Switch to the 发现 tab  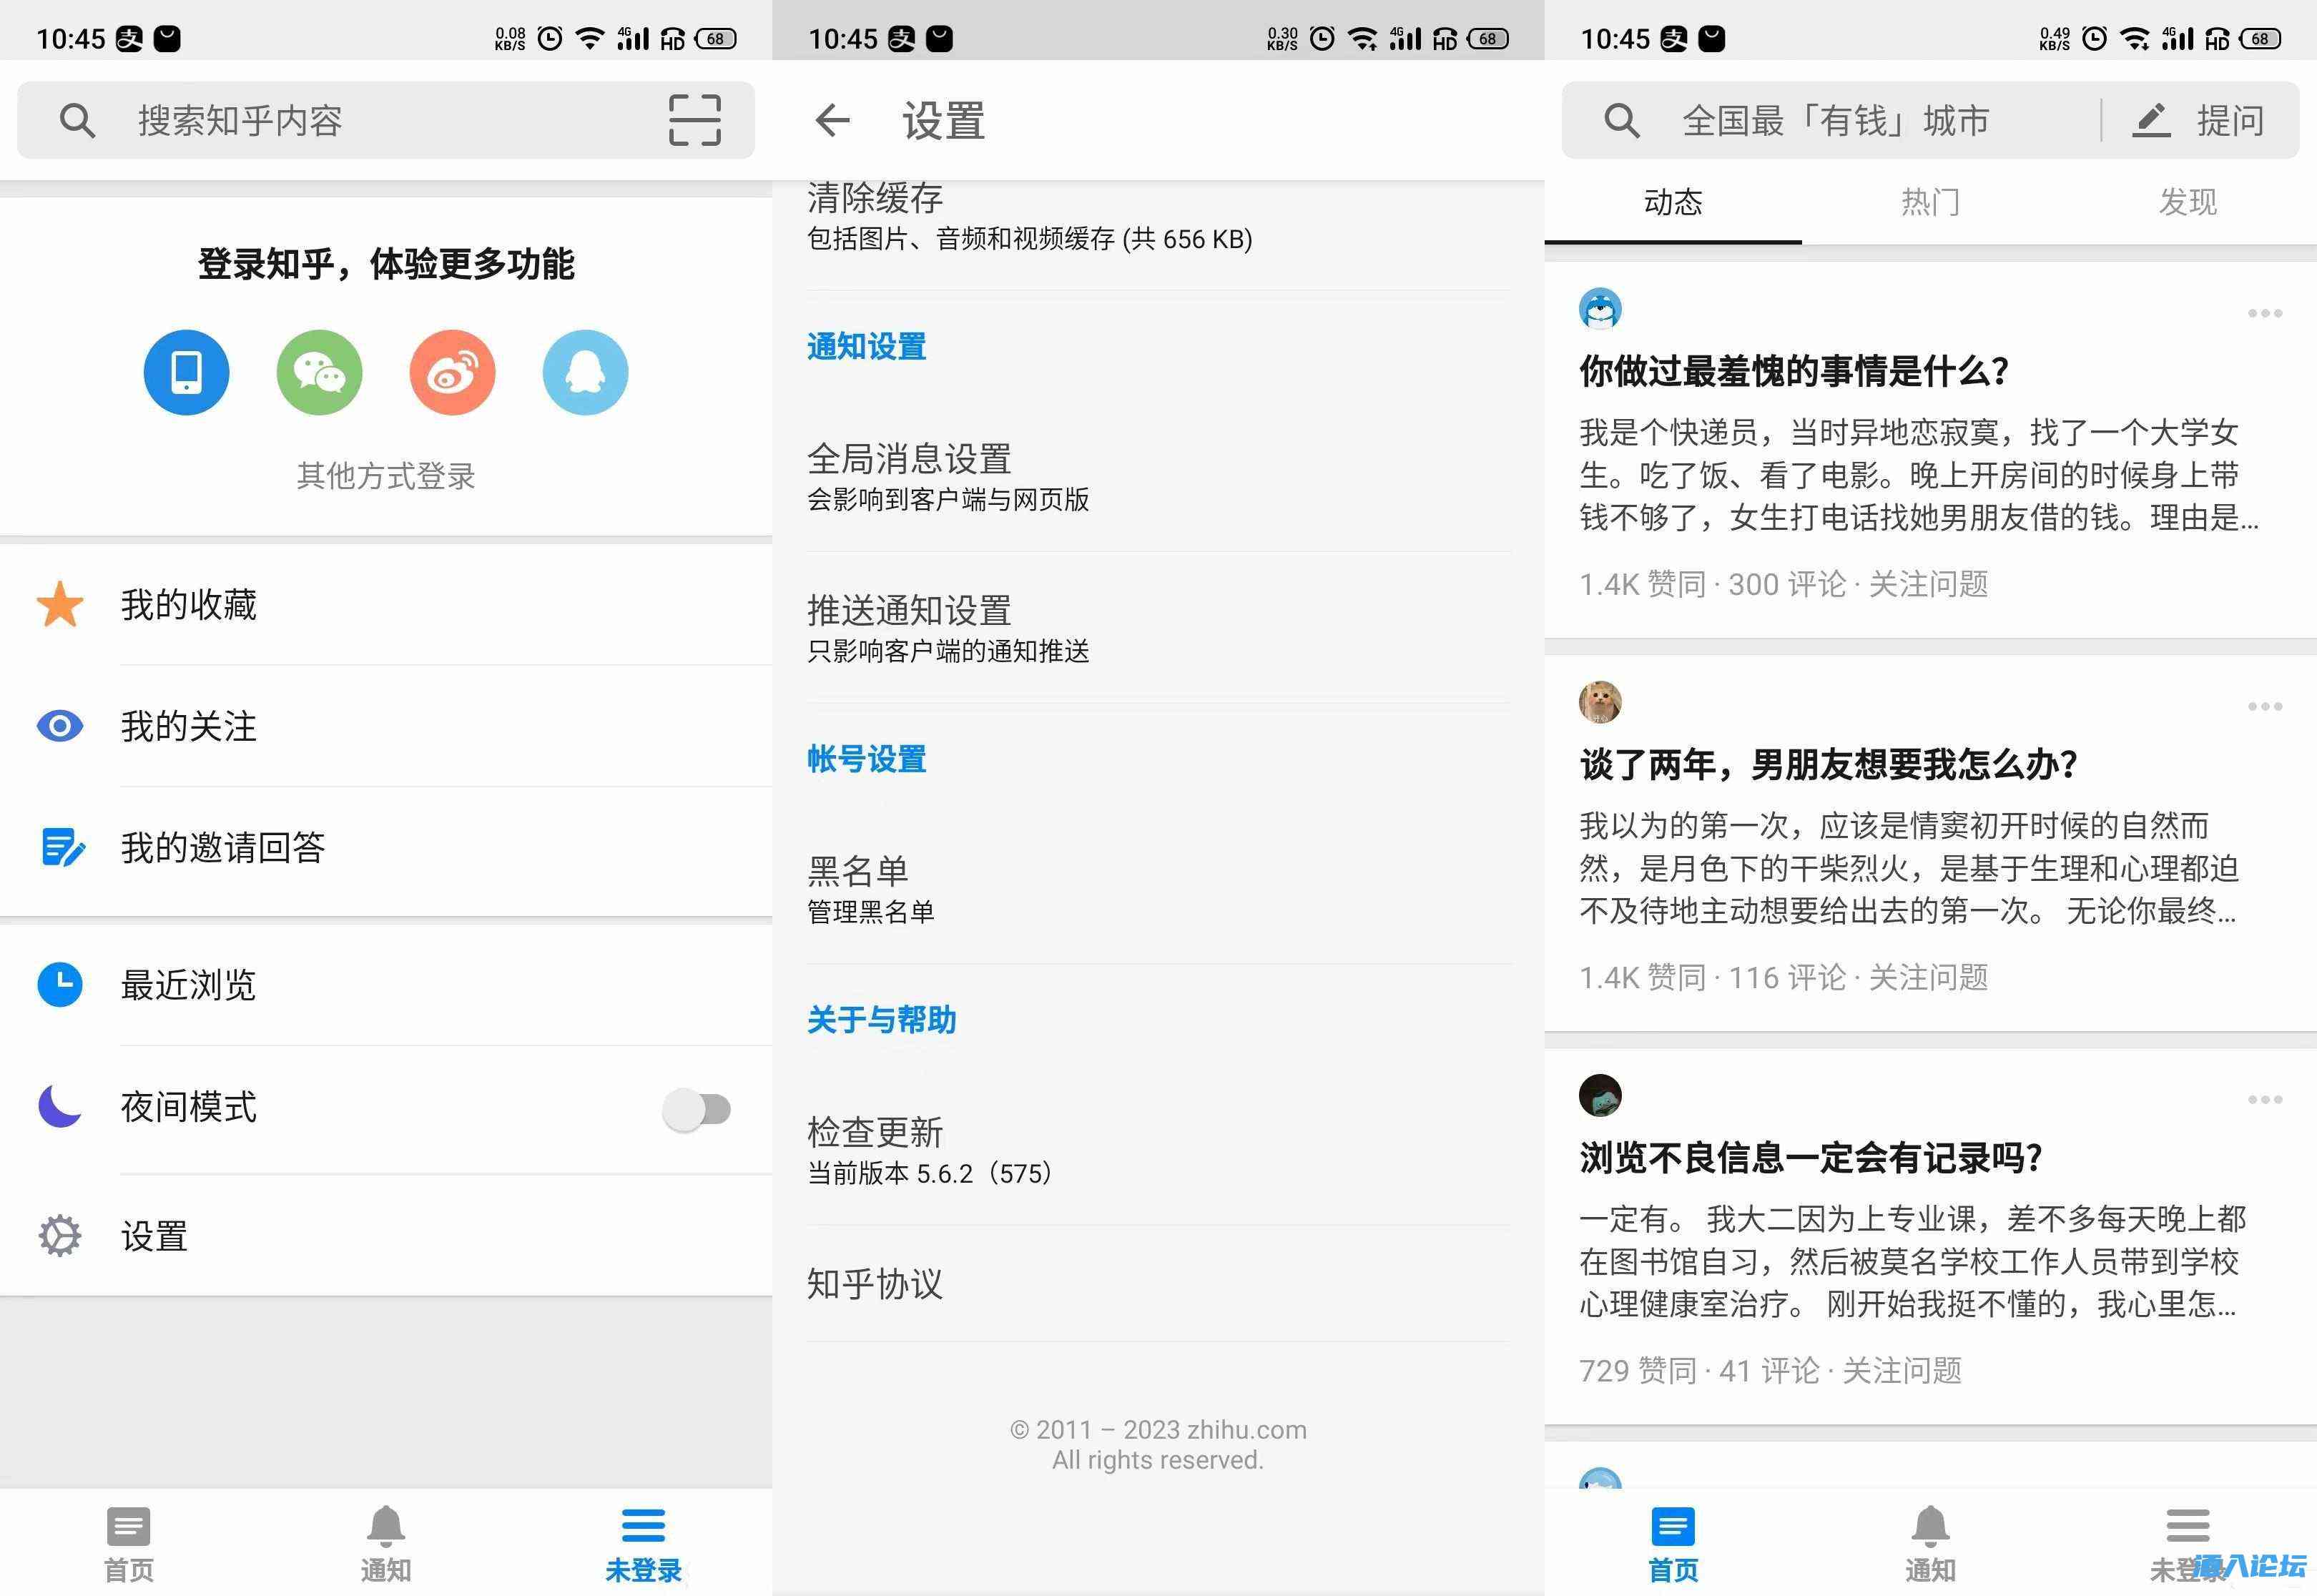point(2187,202)
